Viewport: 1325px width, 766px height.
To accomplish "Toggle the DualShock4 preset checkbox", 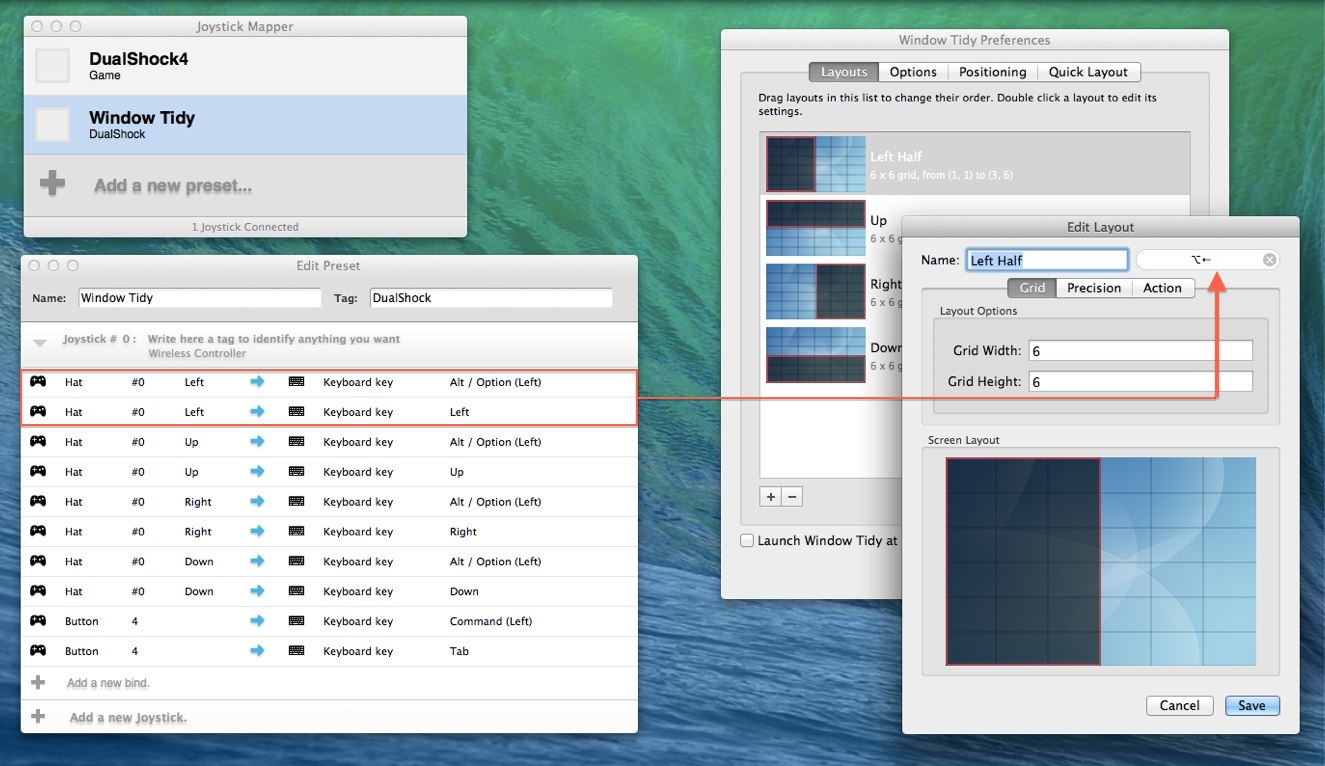I will click(52, 66).
